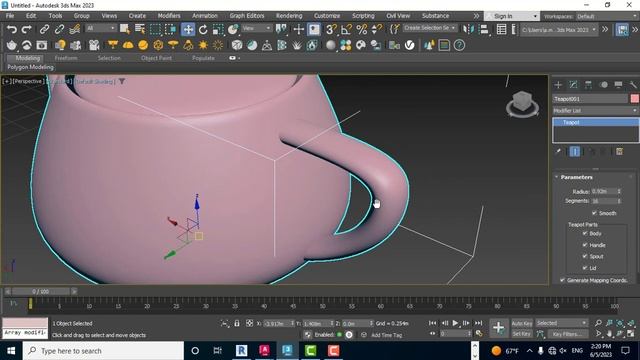Viewport: 640px width, 360px height.
Task: Toggle Generate Mapping Coords checkbox
Action: [x=562, y=280]
